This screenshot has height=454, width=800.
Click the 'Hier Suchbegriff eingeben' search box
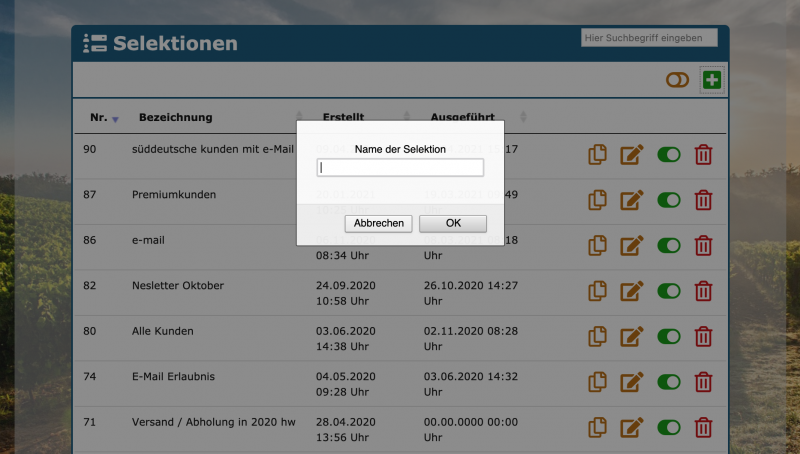point(649,38)
